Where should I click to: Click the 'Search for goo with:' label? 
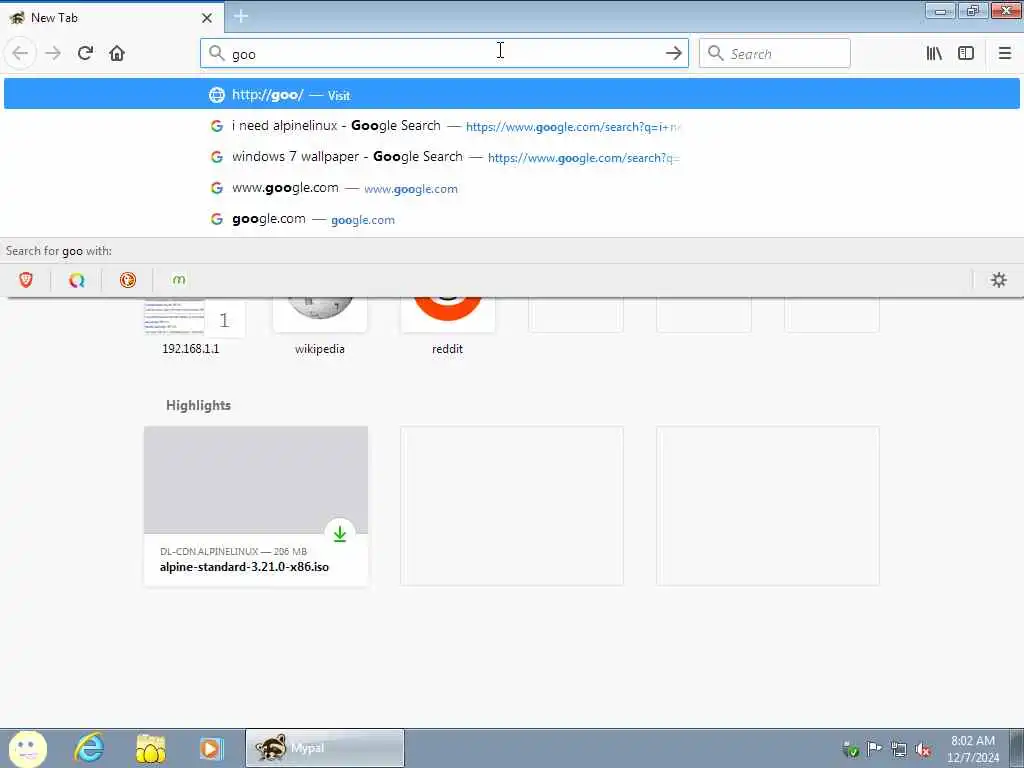pos(59,251)
